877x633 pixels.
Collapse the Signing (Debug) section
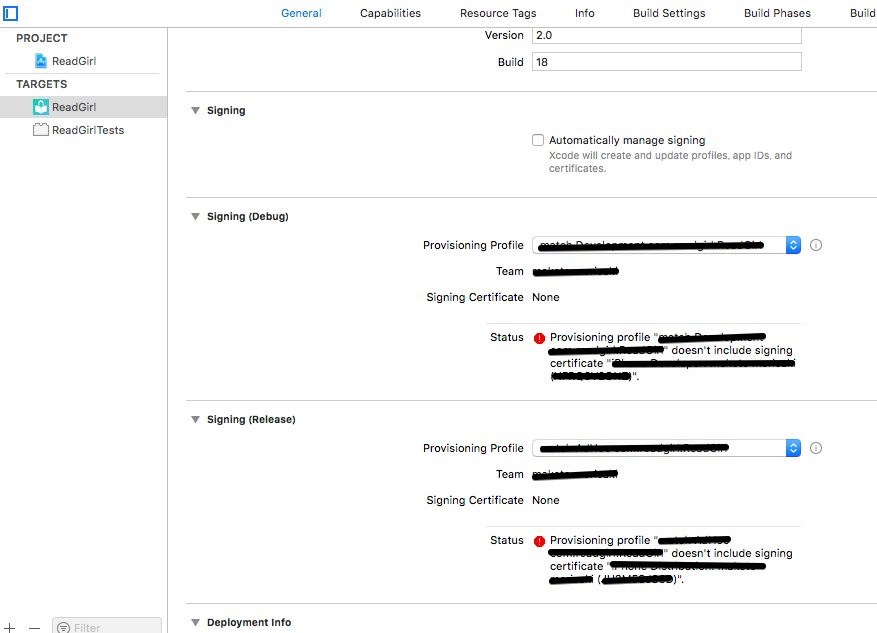click(195, 216)
